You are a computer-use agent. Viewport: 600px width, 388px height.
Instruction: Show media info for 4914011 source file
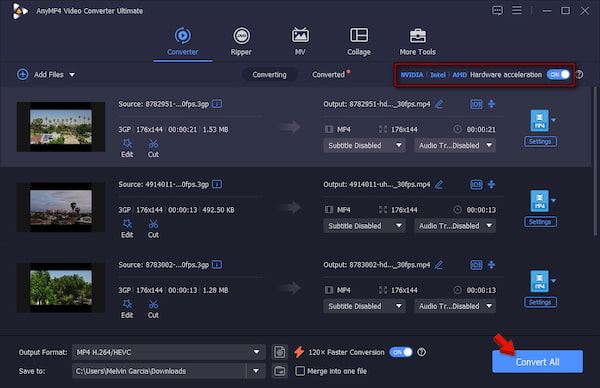pyautogui.click(x=217, y=184)
